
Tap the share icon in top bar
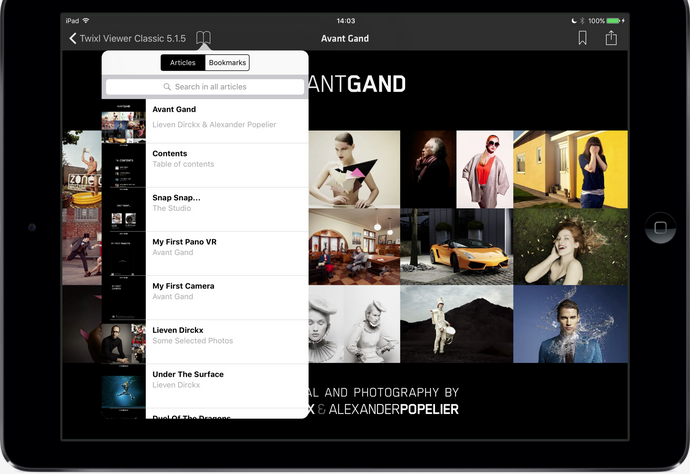click(611, 38)
